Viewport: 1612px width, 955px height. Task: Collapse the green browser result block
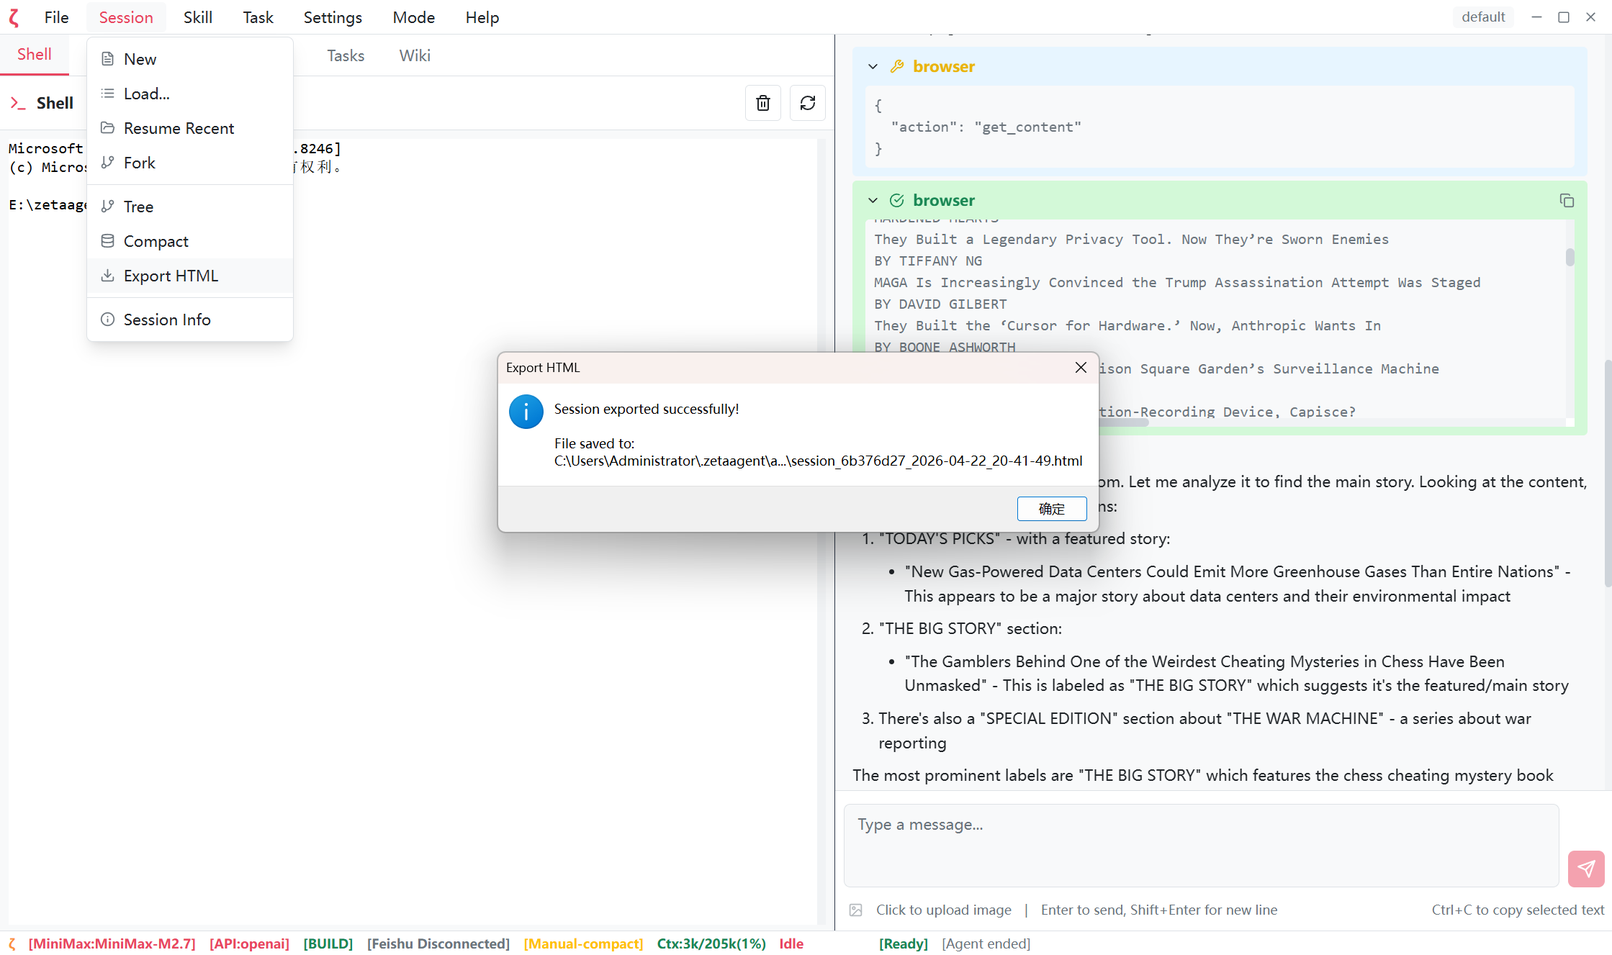point(873,201)
